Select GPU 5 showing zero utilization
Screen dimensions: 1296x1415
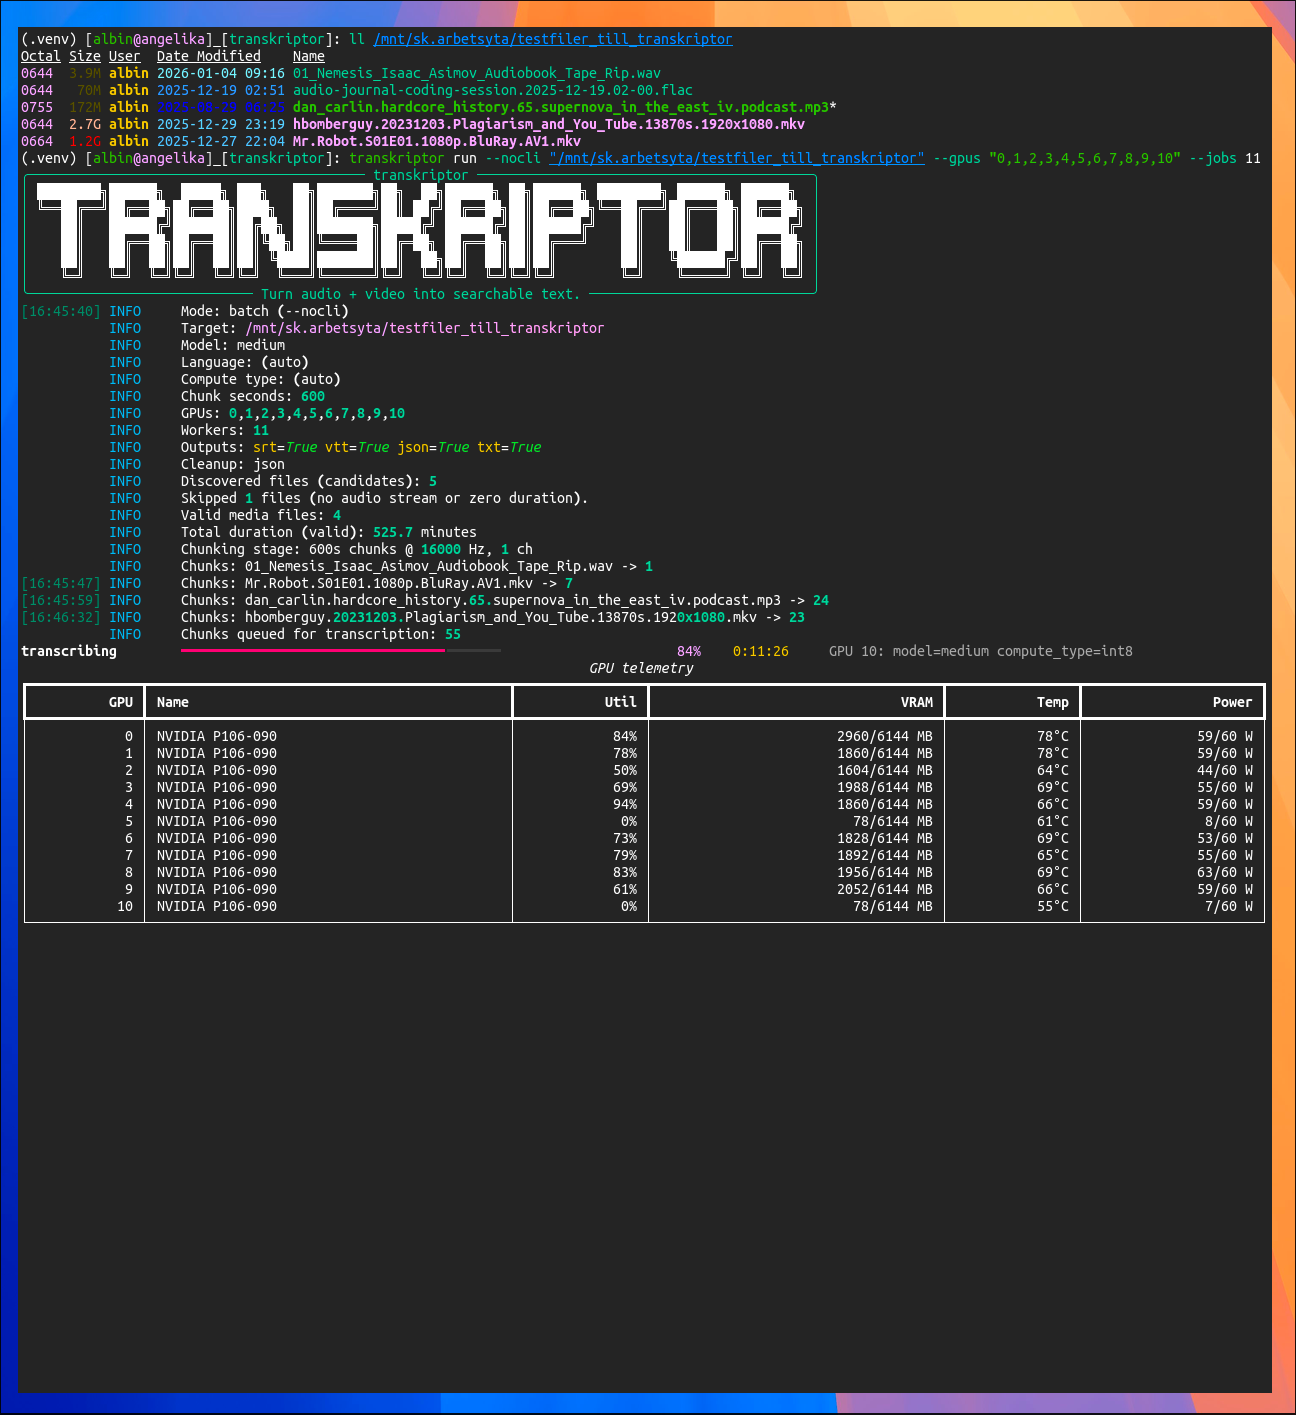400,821
